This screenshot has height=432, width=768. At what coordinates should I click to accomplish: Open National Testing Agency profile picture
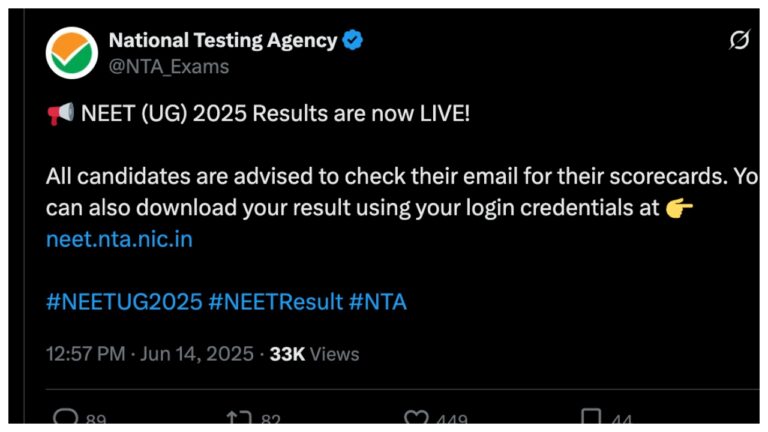pos(72,53)
